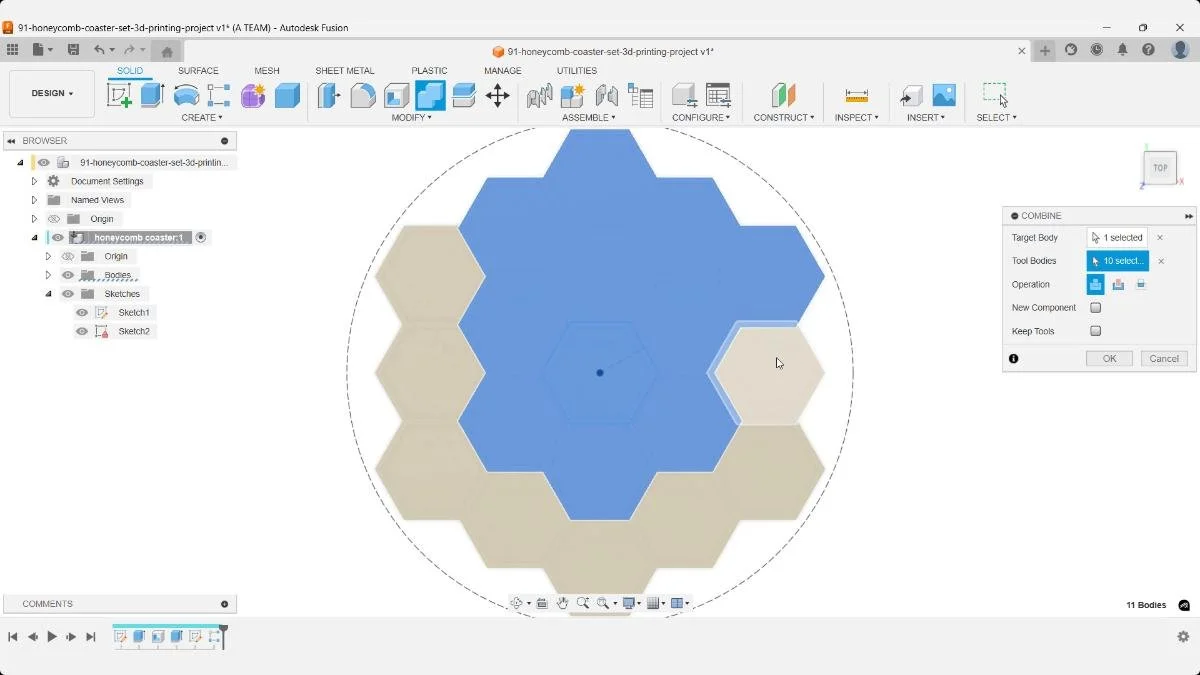
Task: Activate the Zoom tool in navigation bar
Action: pyautogui.click(x=585, y=603)
